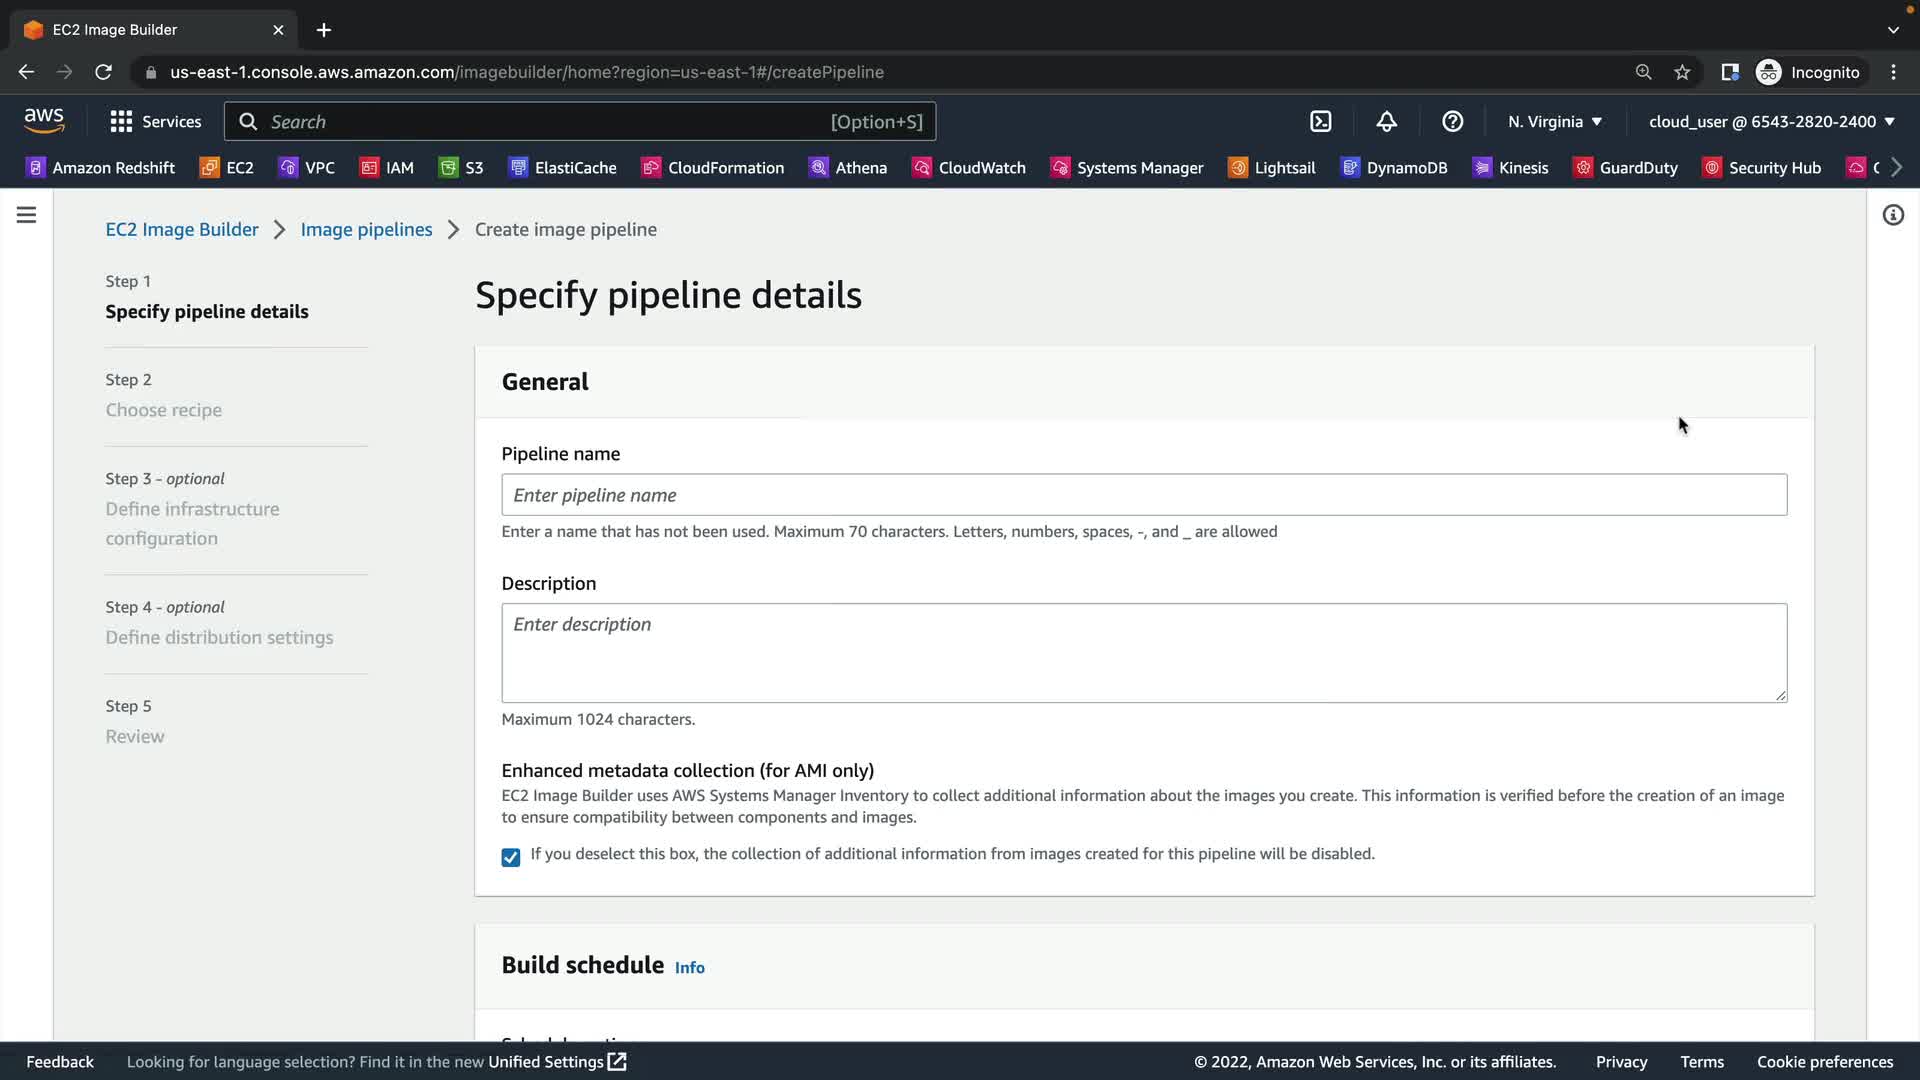Open Build schedule Info link

pyautogui.click(x=689, y=968)
